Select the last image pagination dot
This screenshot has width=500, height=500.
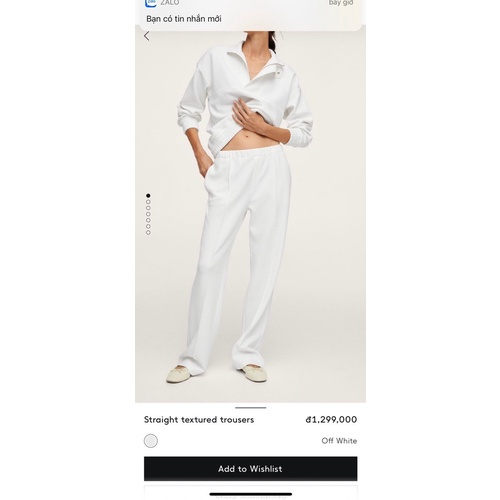(x=148, y=232)
